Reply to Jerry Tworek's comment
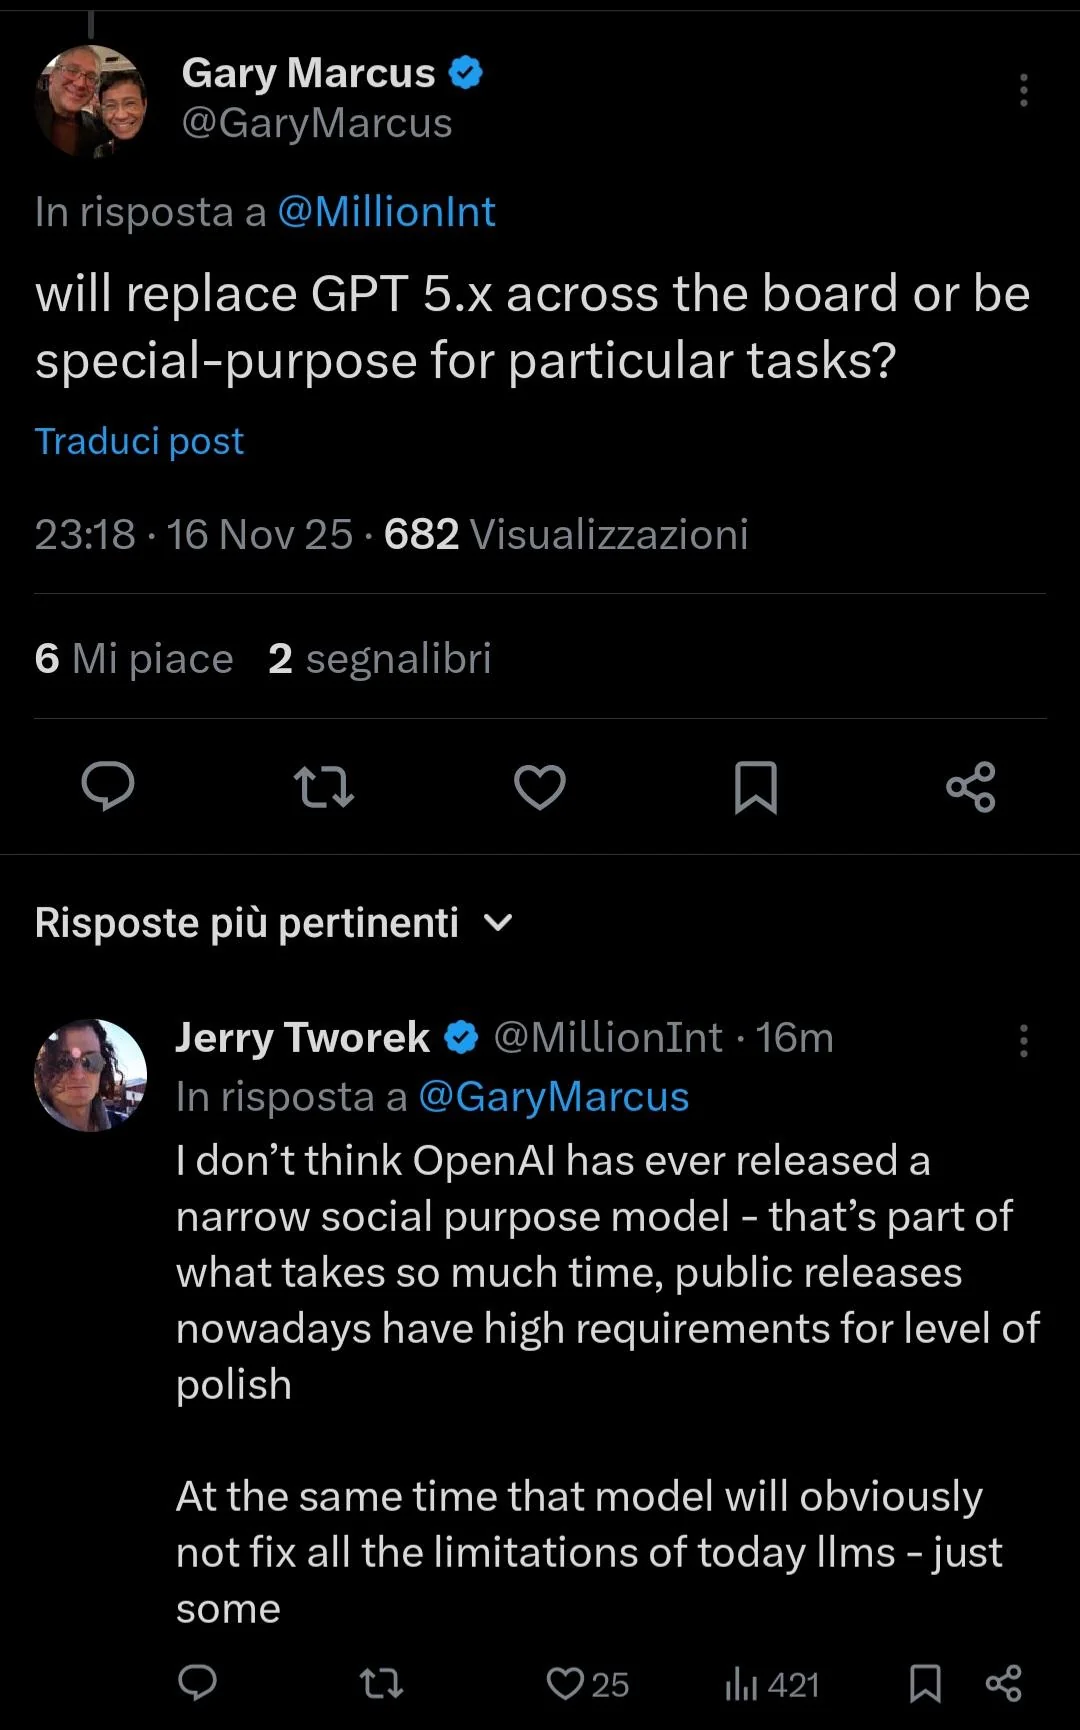The image size is (1080, 1730). 197,1683
